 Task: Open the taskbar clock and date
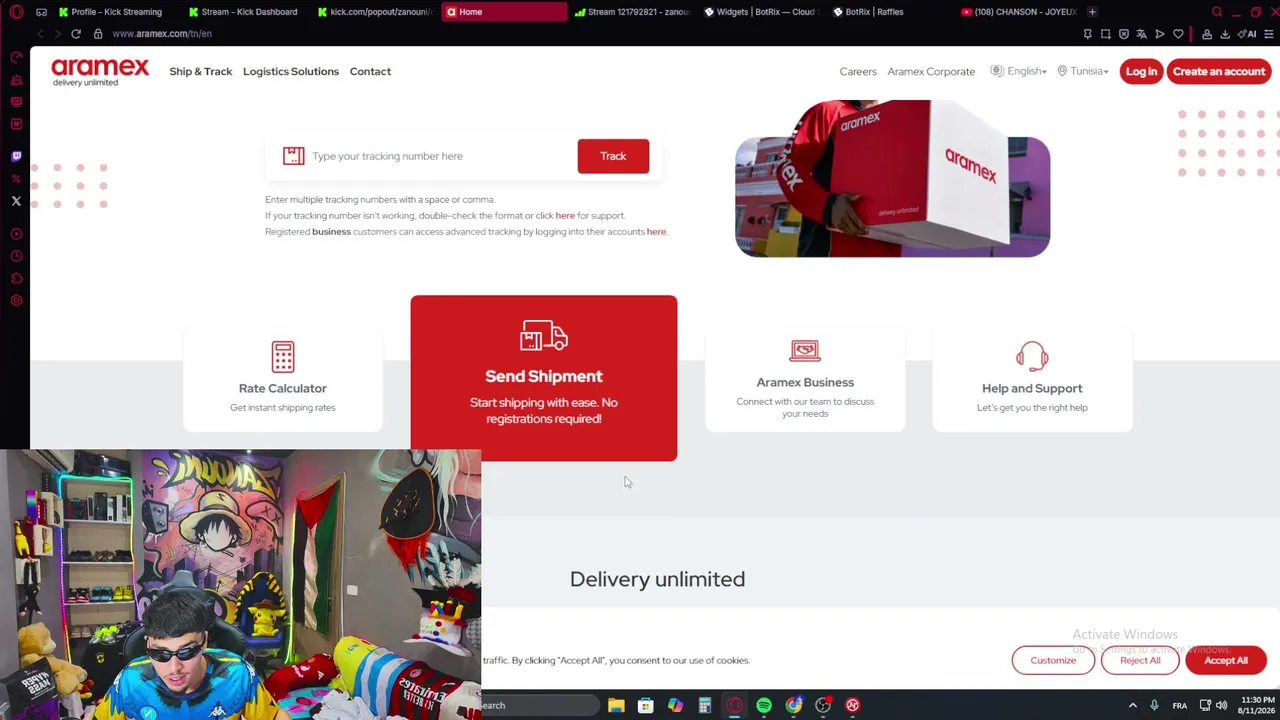[1257, 705]
